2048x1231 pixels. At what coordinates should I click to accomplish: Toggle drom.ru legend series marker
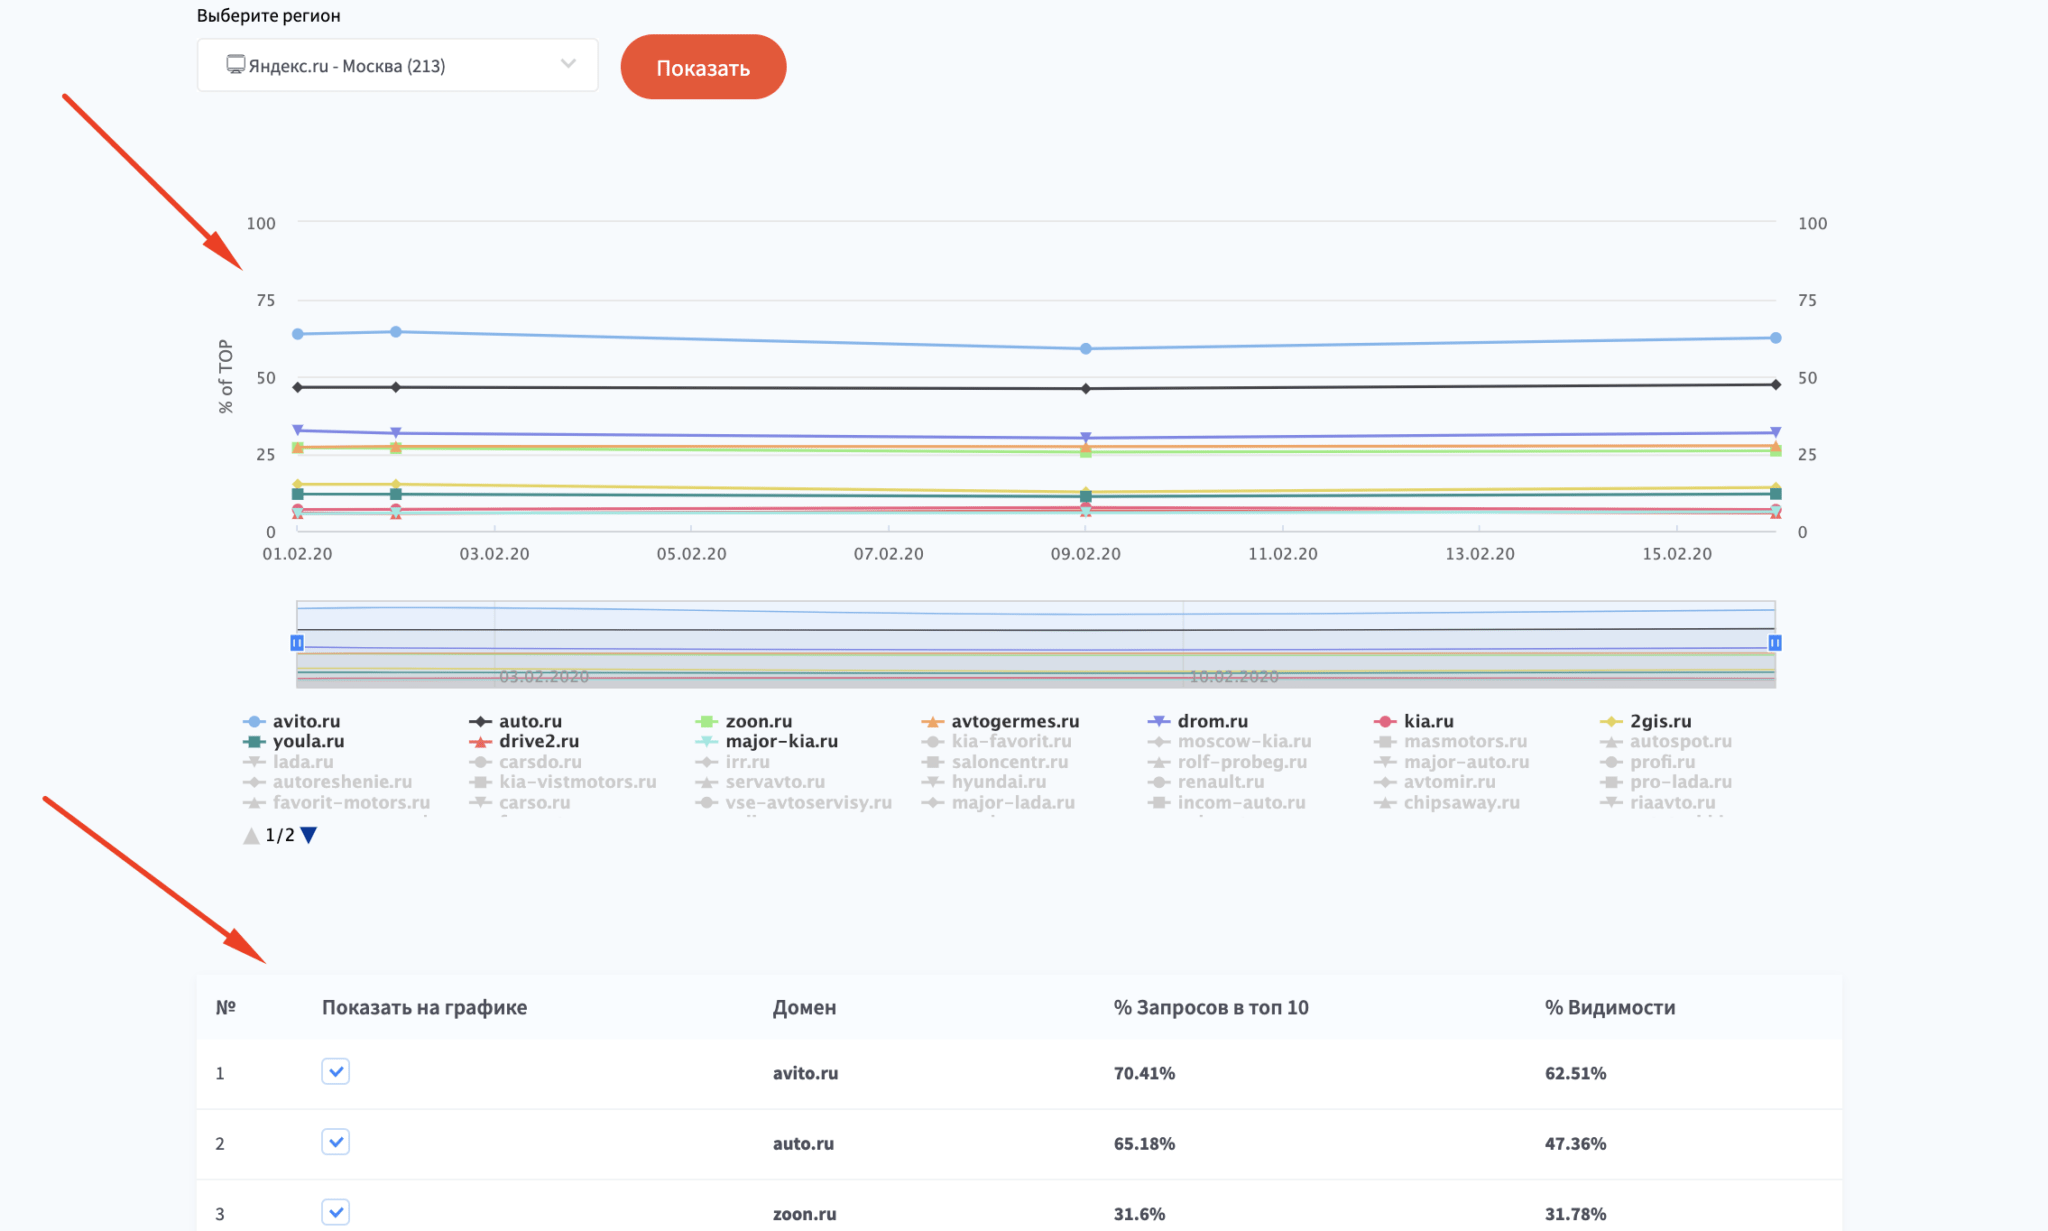[x=1158, y=721]
